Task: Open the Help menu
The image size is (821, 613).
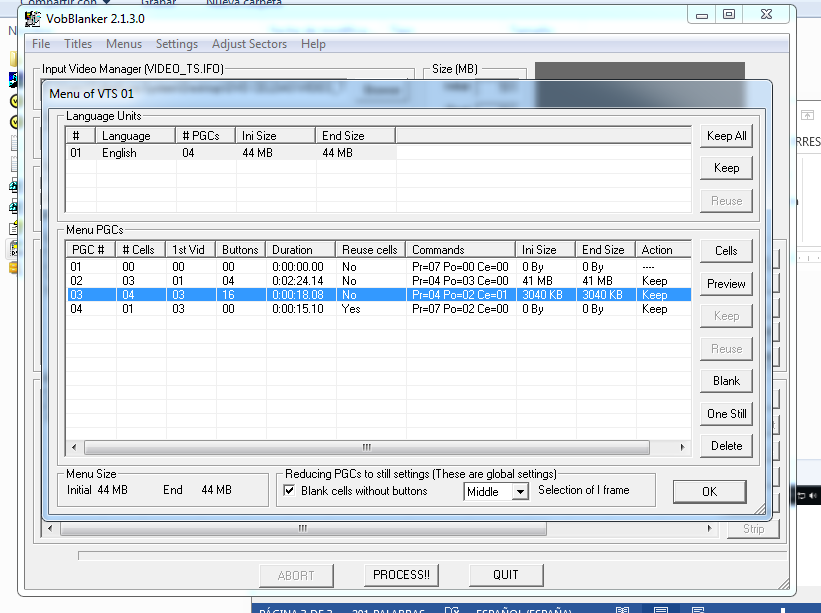Action: tap(313, 44)
